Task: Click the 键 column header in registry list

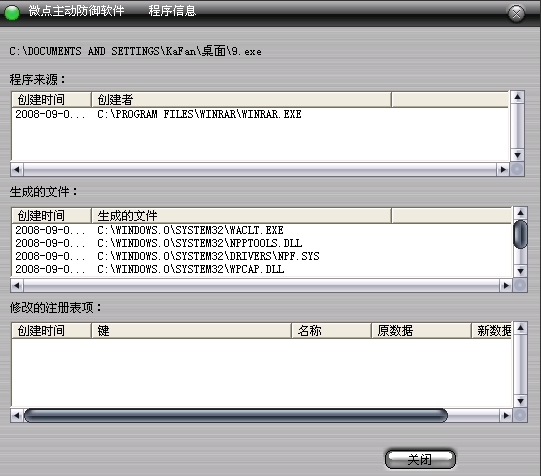Action: click(191, 330)
